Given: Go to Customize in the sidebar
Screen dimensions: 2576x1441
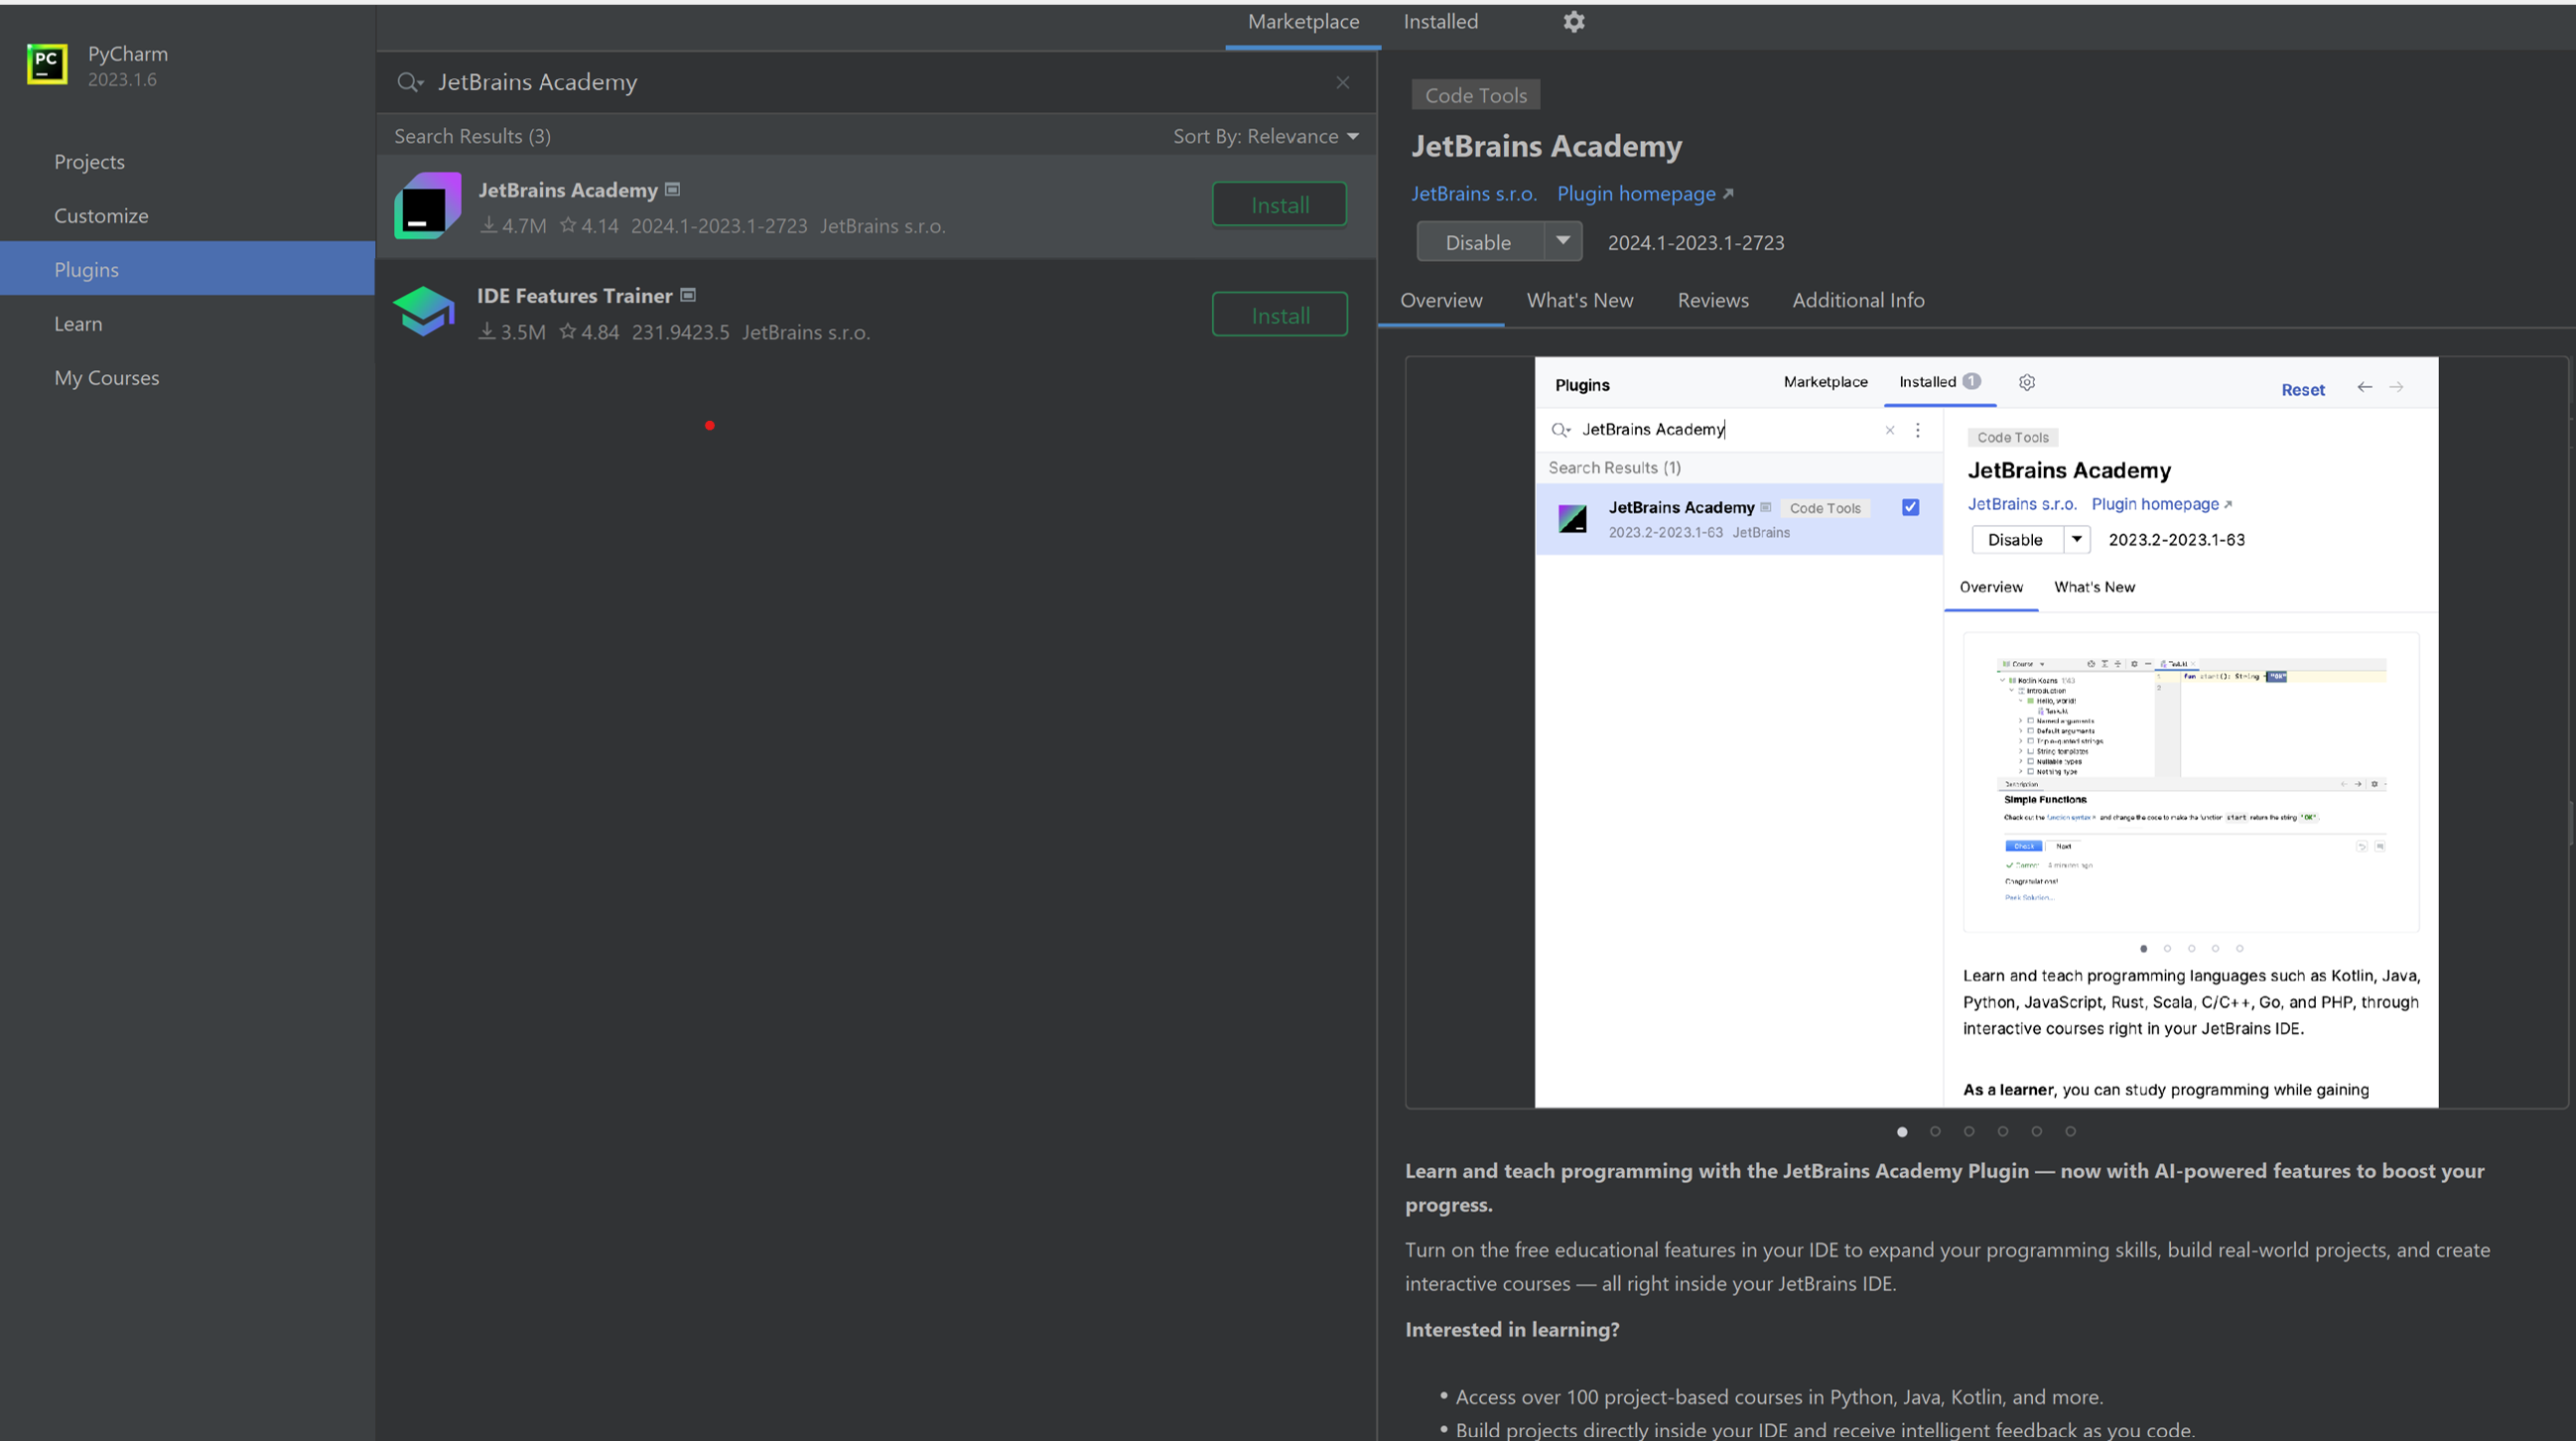Looking at the screenshot, I should 101,216.
